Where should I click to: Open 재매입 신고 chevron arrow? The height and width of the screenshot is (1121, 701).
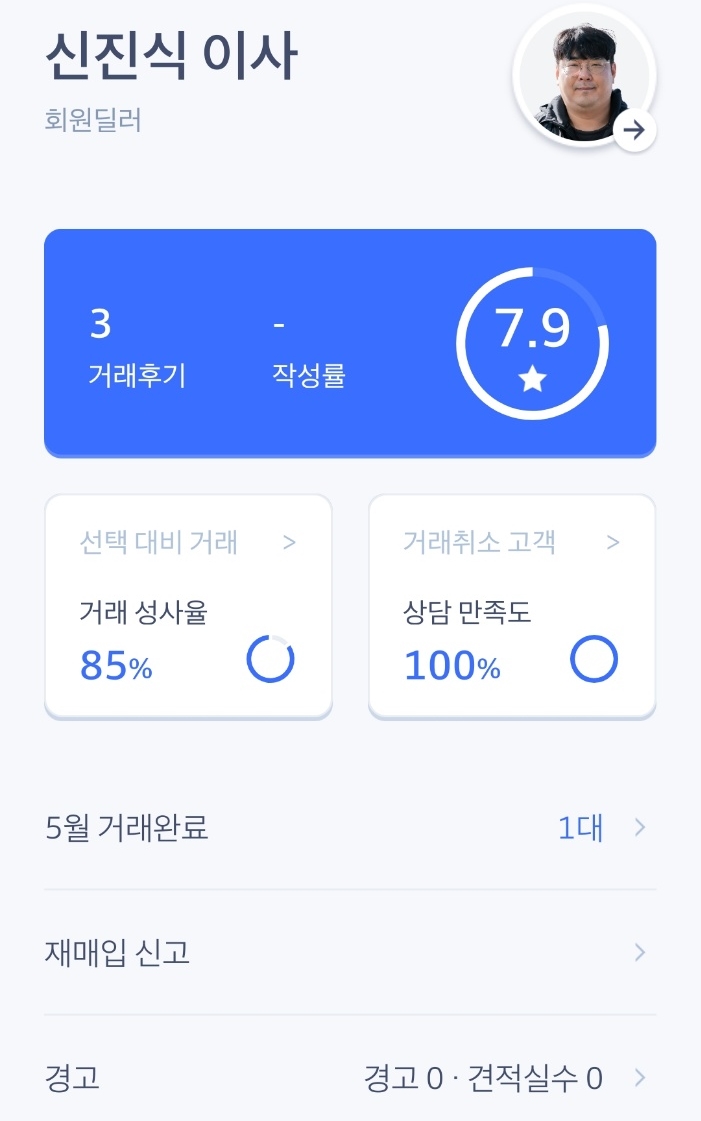pos(640,953)
